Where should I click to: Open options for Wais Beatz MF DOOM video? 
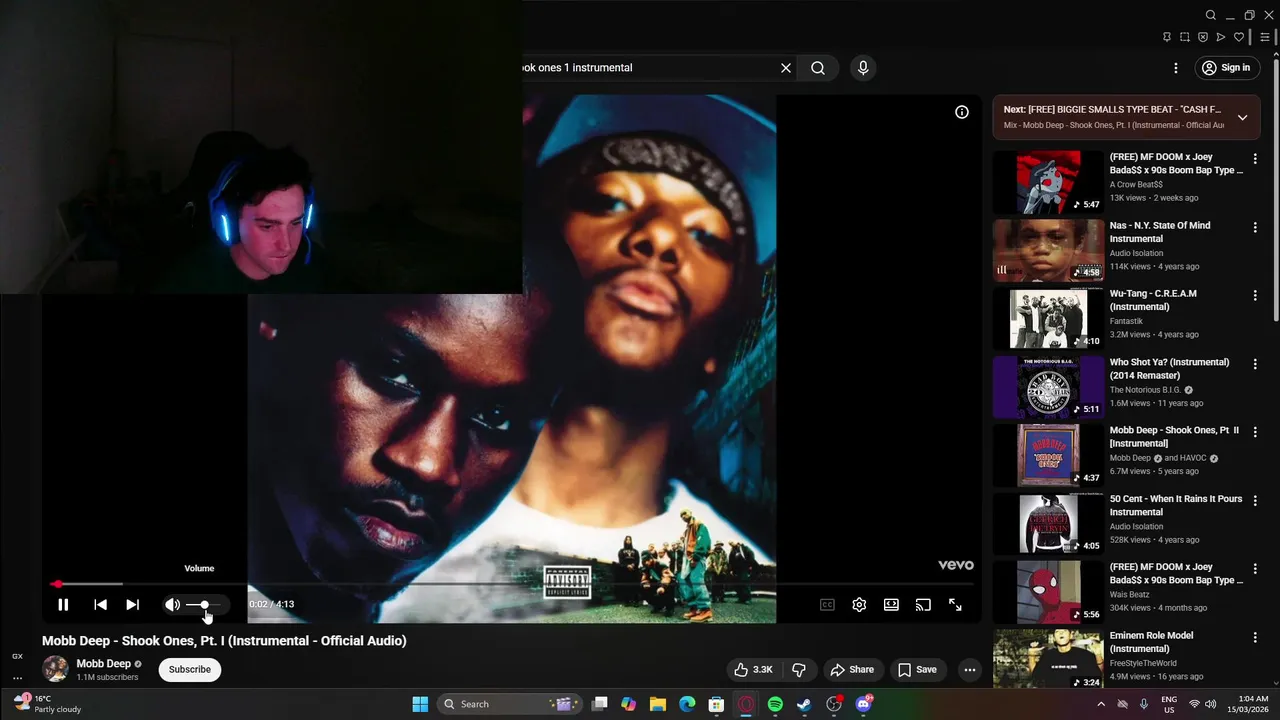1255,569
